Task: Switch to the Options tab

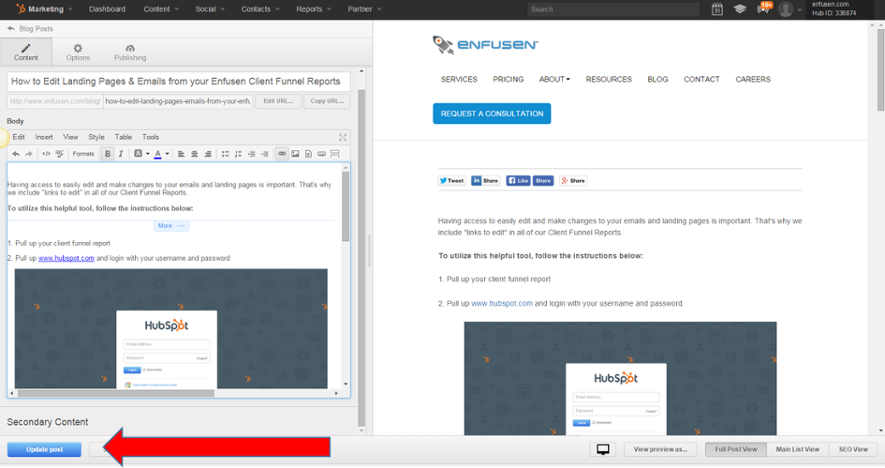Action: tap(78, 52)
